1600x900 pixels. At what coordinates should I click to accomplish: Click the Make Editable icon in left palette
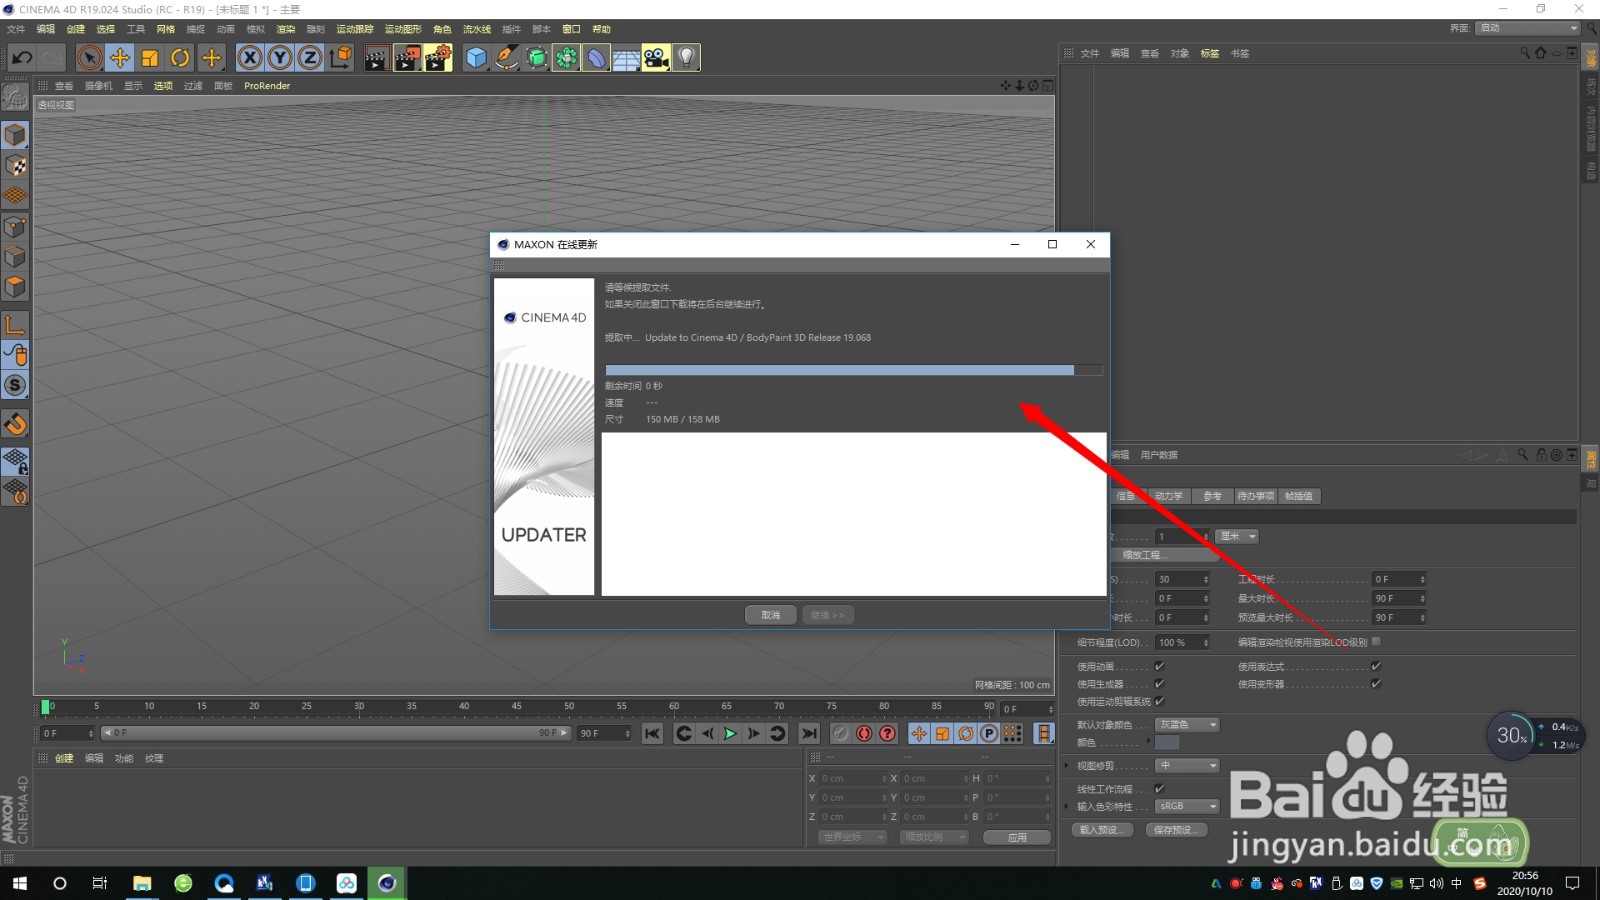coord(15,97)
